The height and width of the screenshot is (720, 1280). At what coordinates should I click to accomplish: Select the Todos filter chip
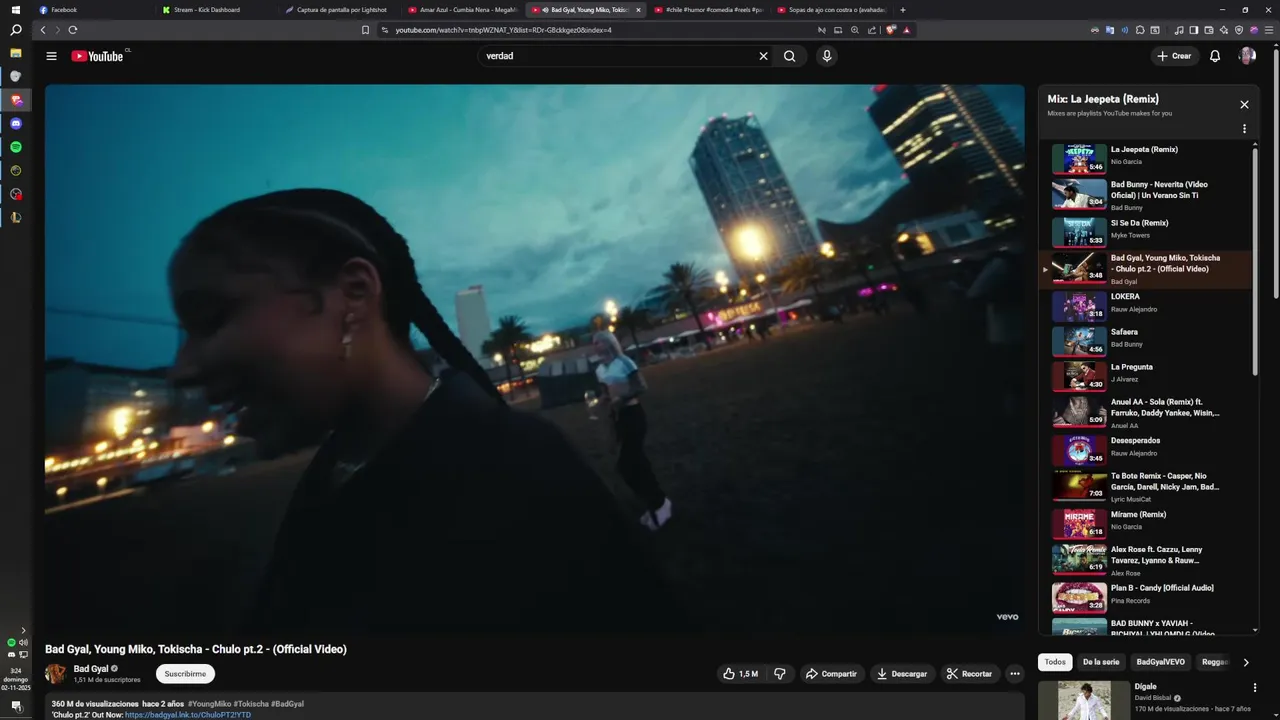point(1055,662)
